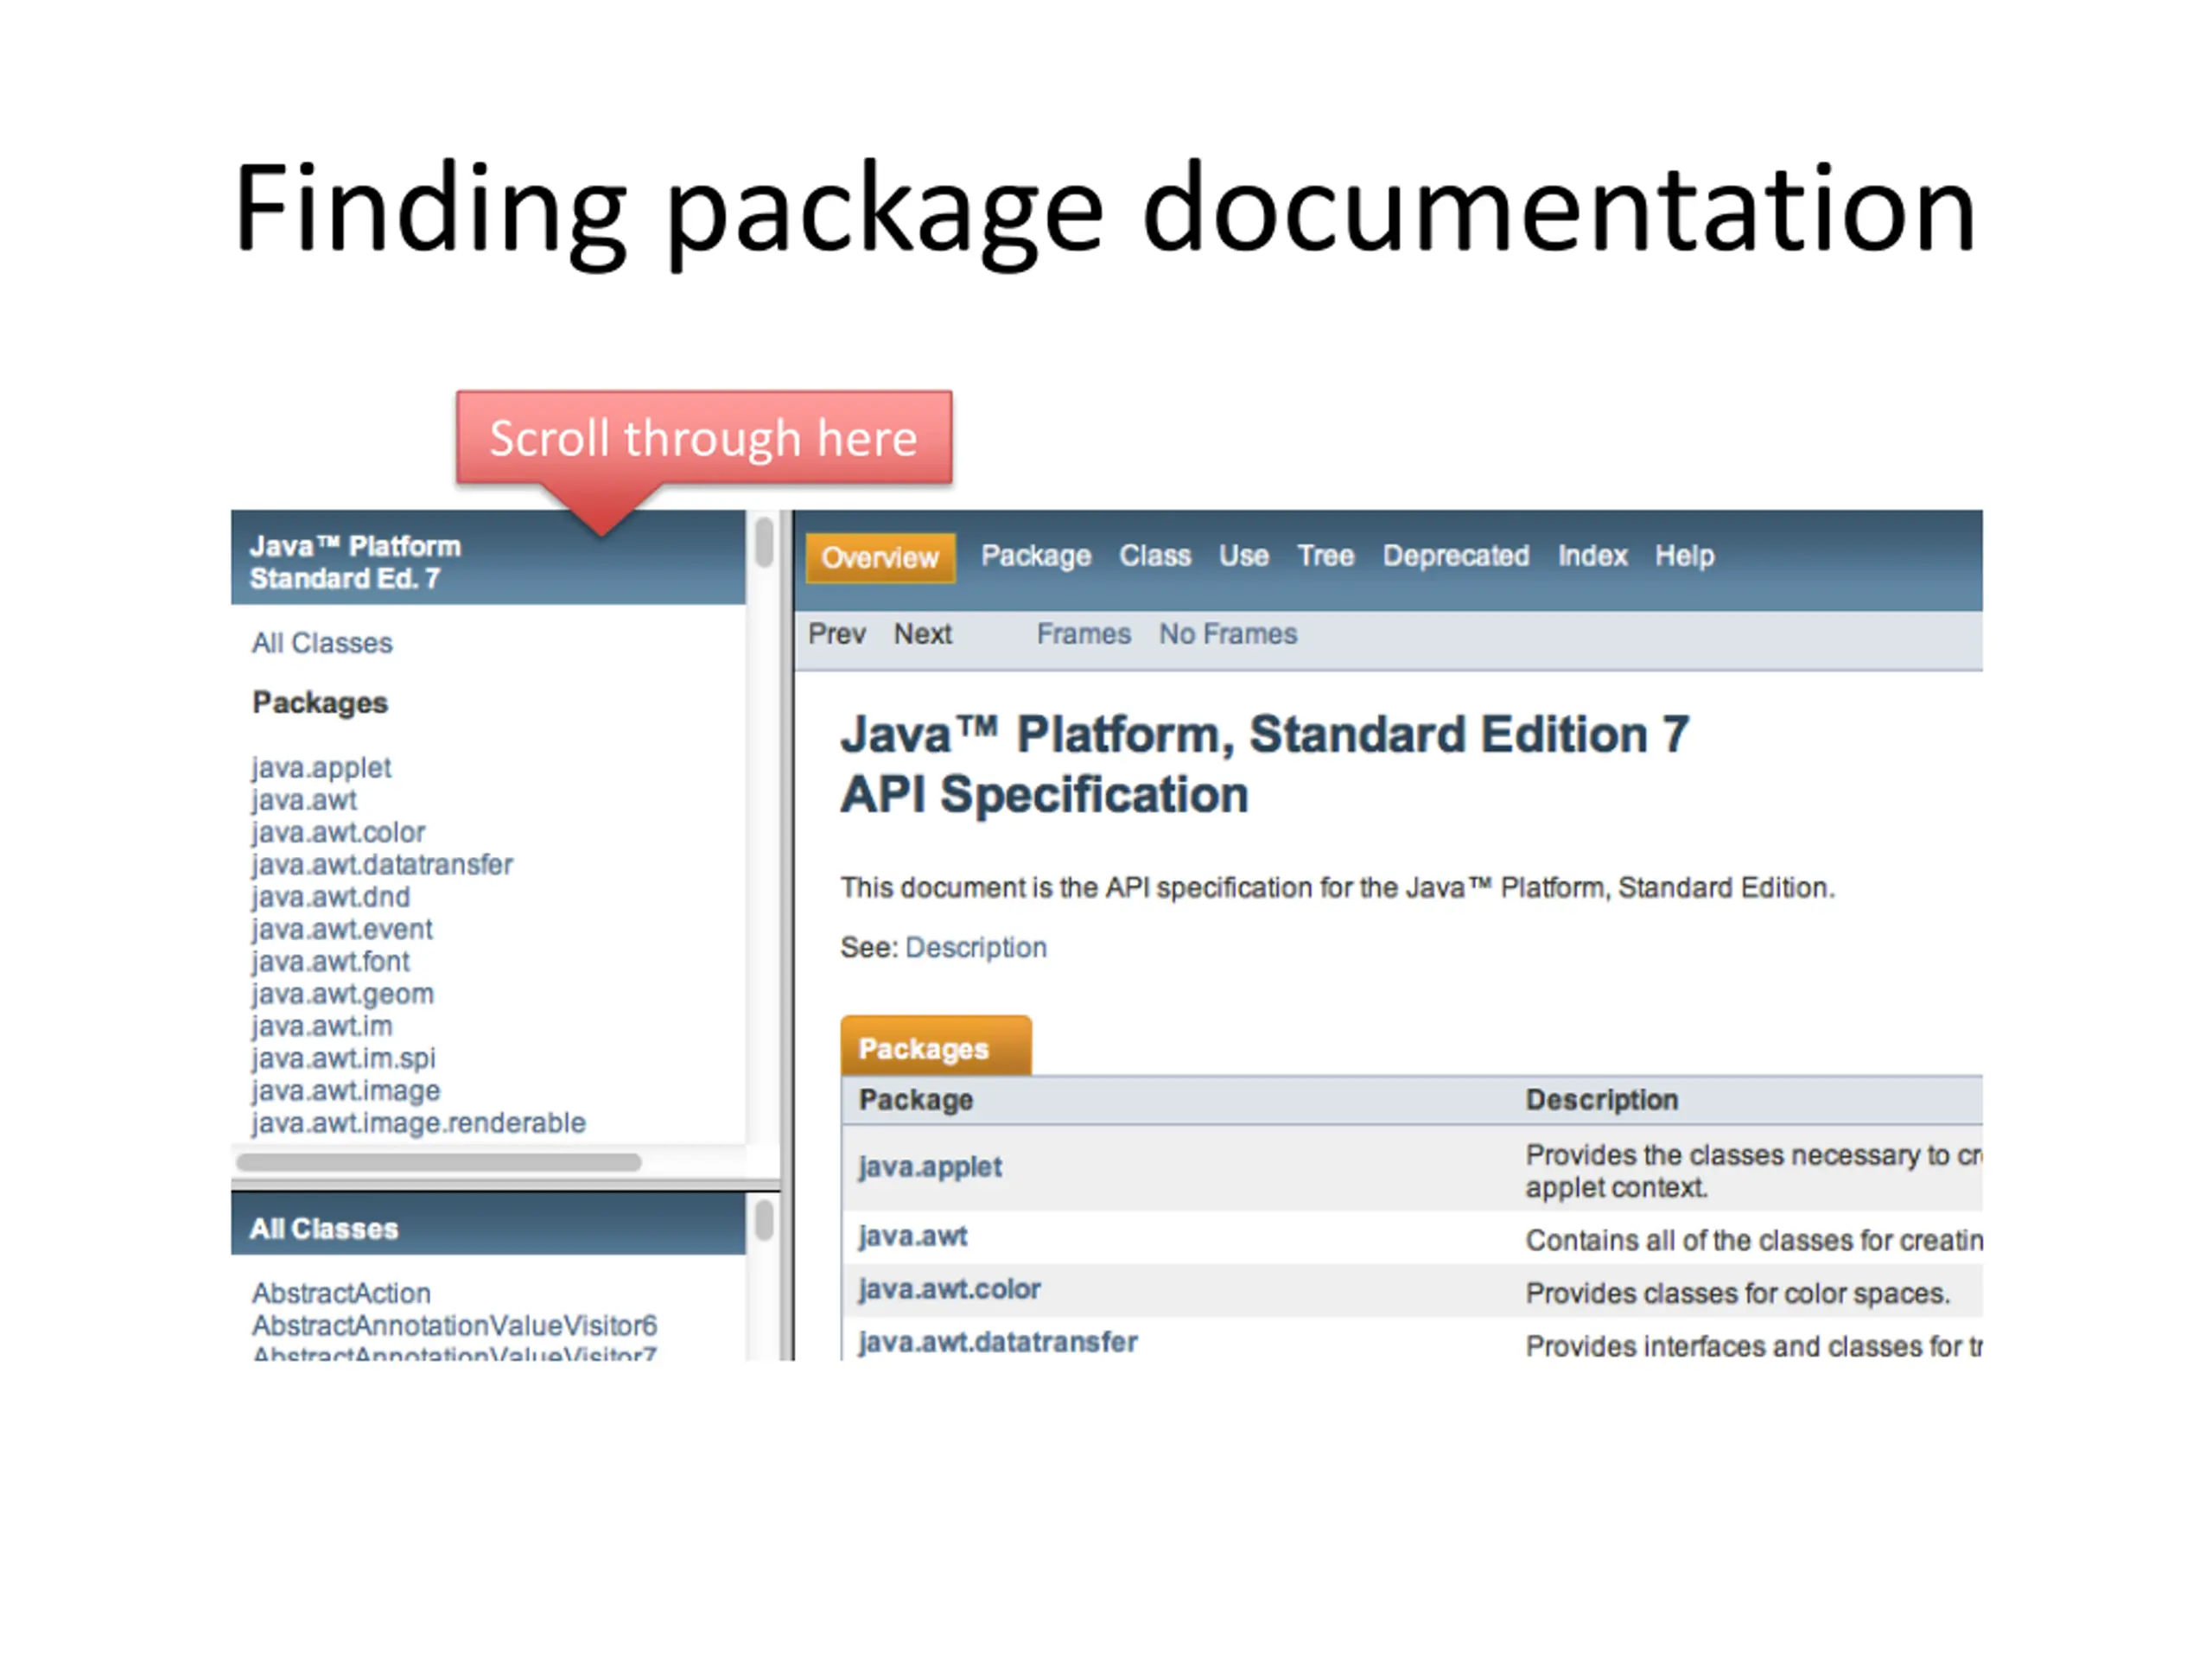Viewport: 2212px width, 1659px height.
Task: Open the Help page
Action: 1684,556
